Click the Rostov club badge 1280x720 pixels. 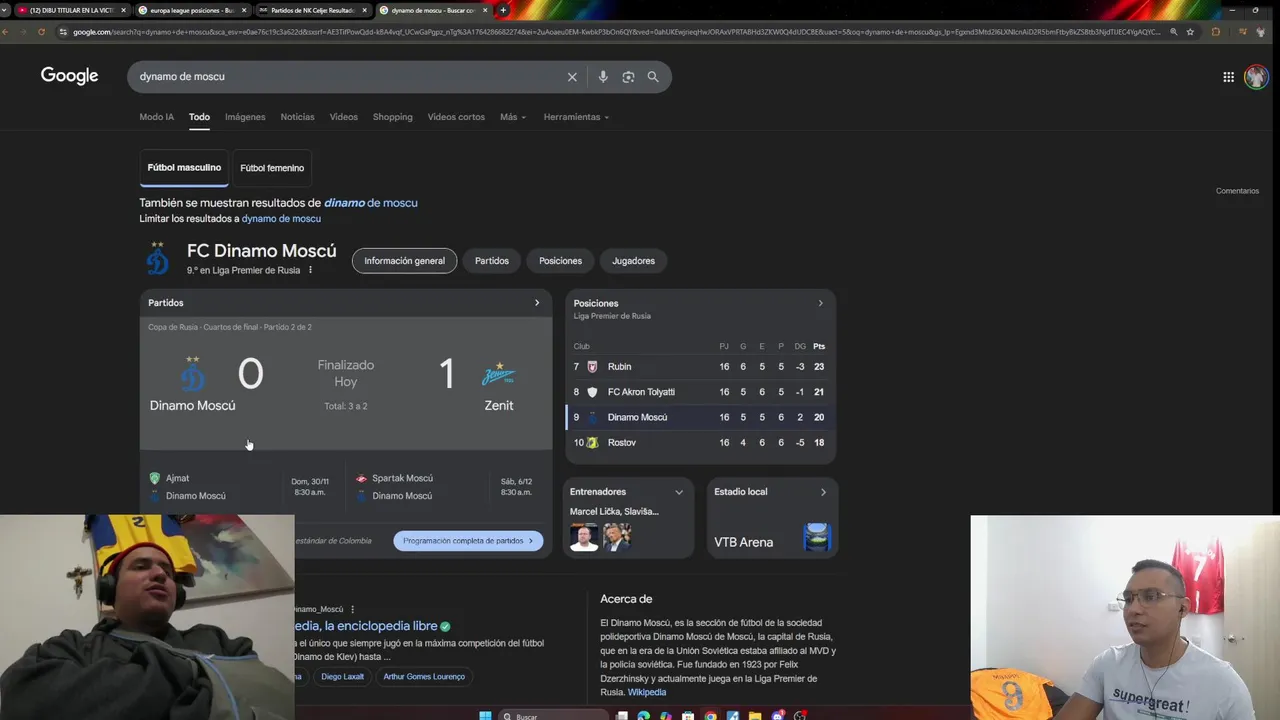pos(592,442)
